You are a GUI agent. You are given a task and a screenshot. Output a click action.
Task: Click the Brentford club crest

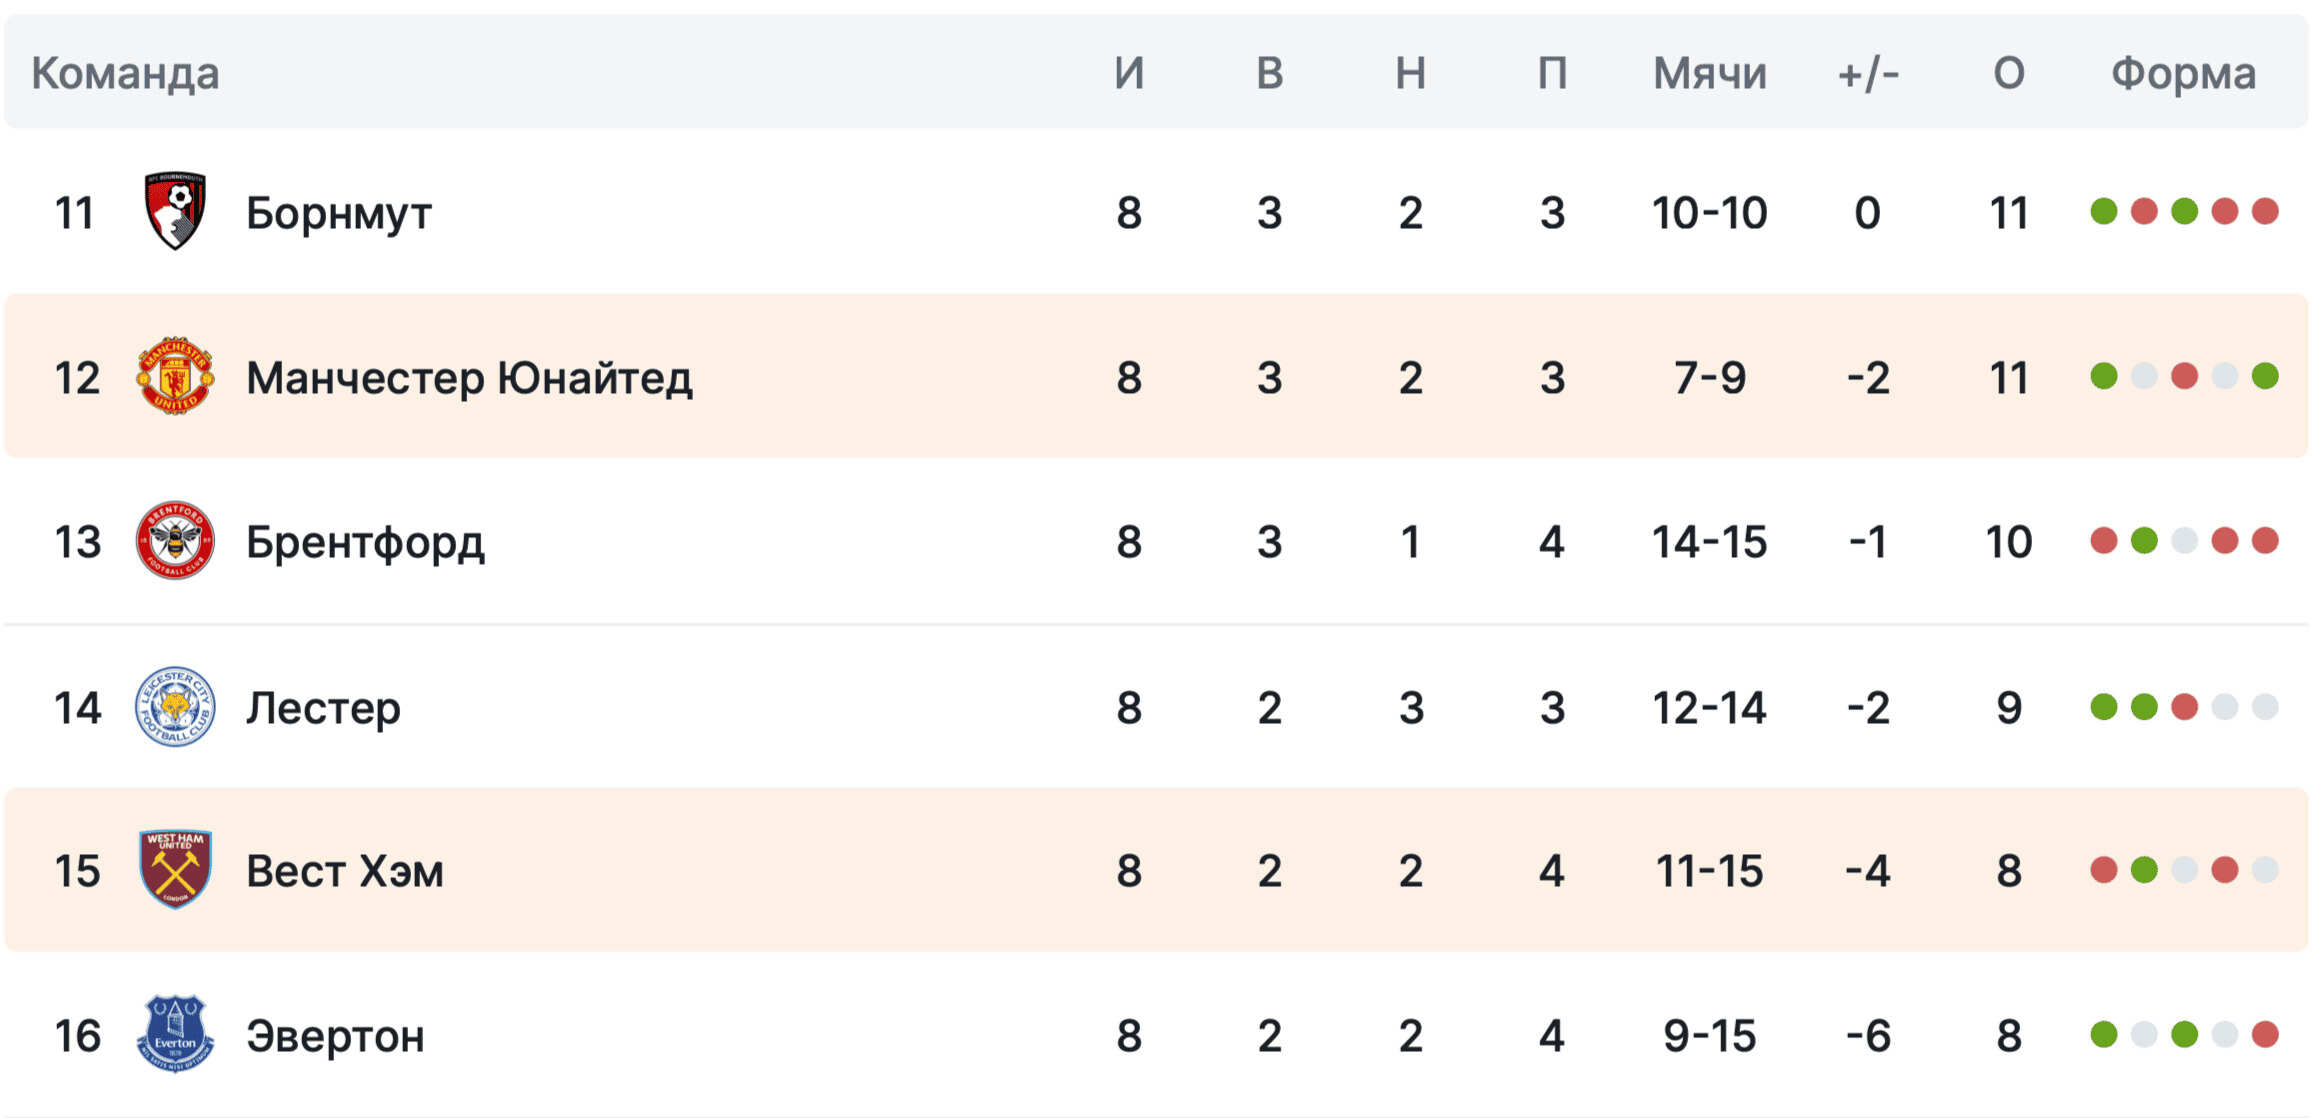(x=175, y=541)
